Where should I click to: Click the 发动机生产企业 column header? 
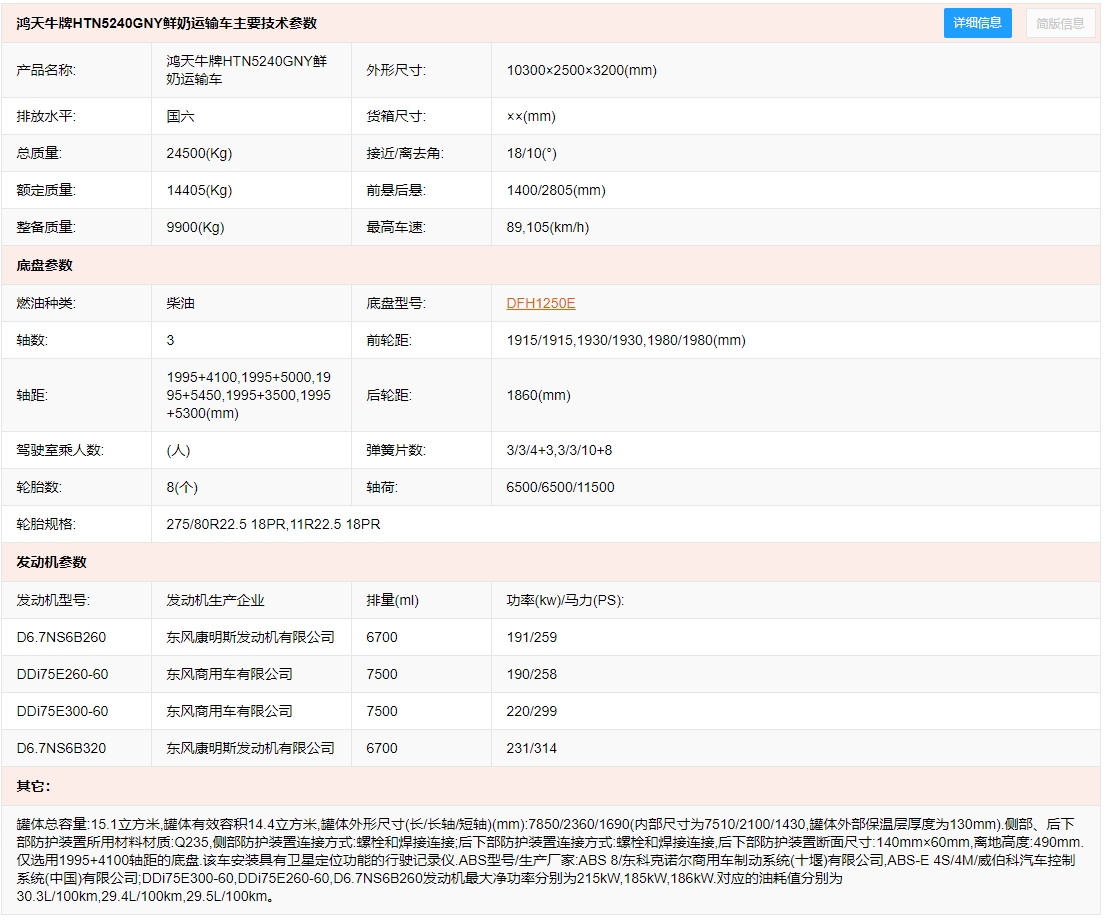coord(215,600)
